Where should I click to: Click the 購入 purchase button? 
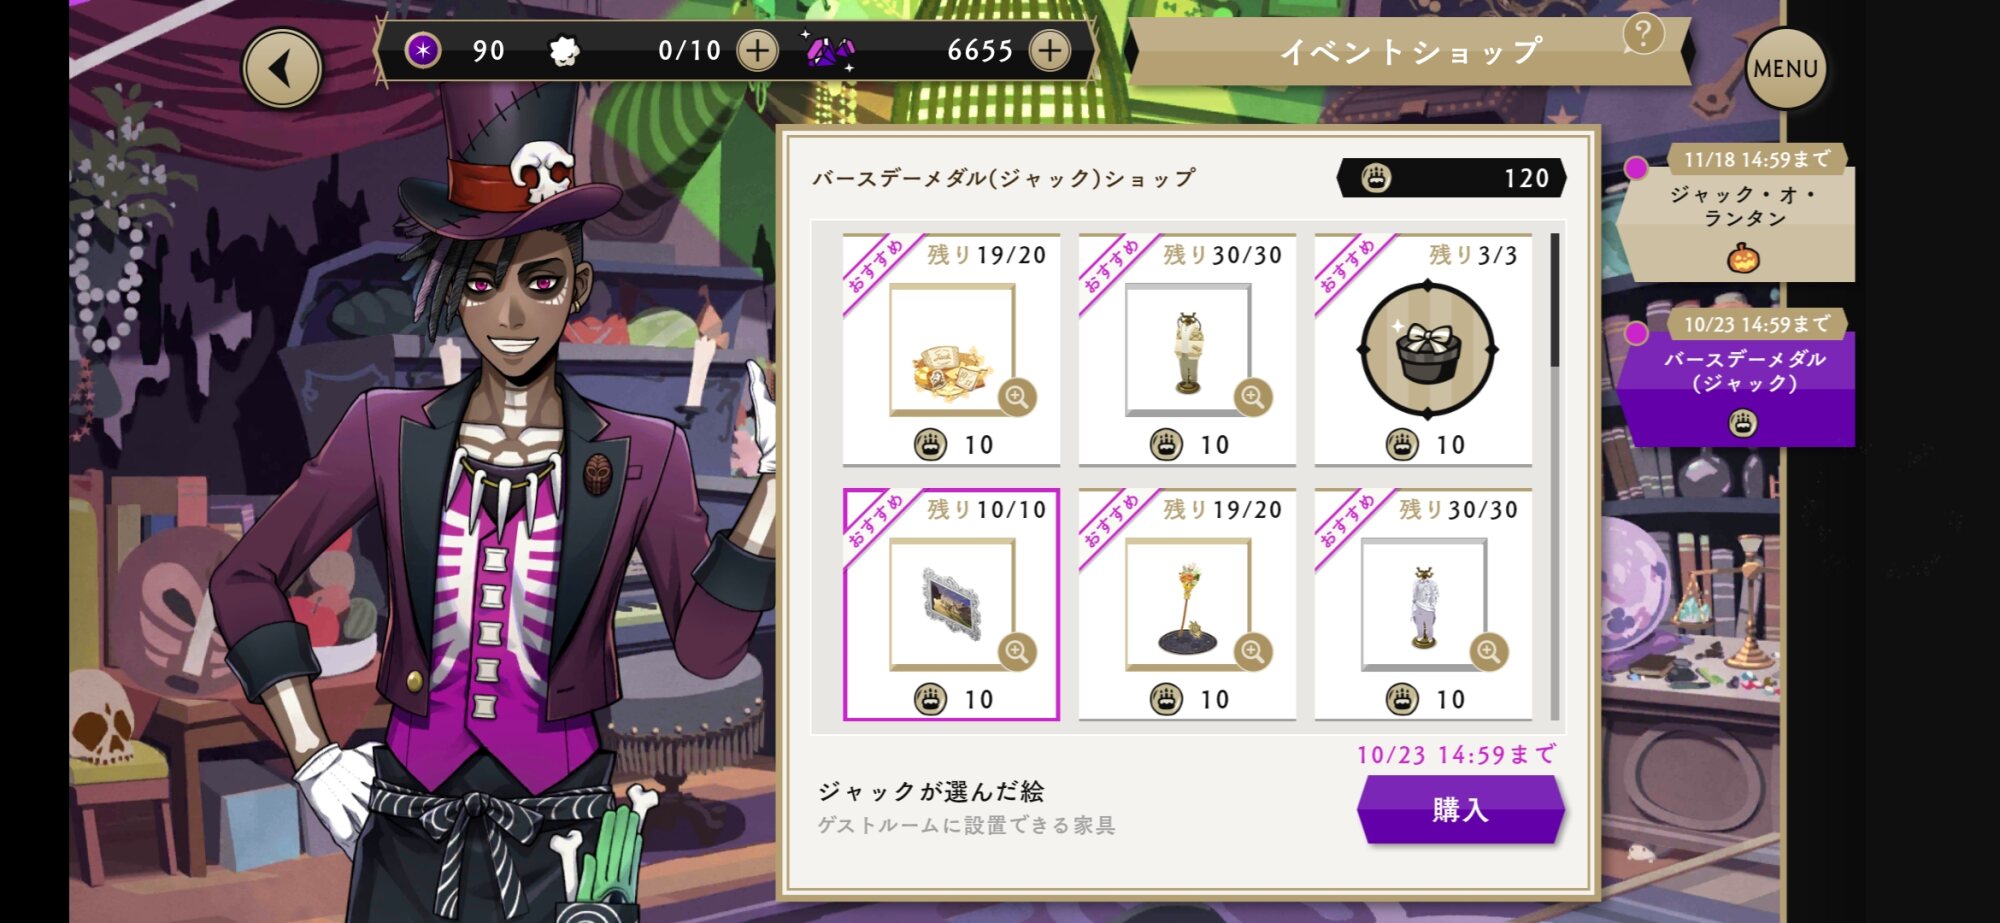[1460, 809]
